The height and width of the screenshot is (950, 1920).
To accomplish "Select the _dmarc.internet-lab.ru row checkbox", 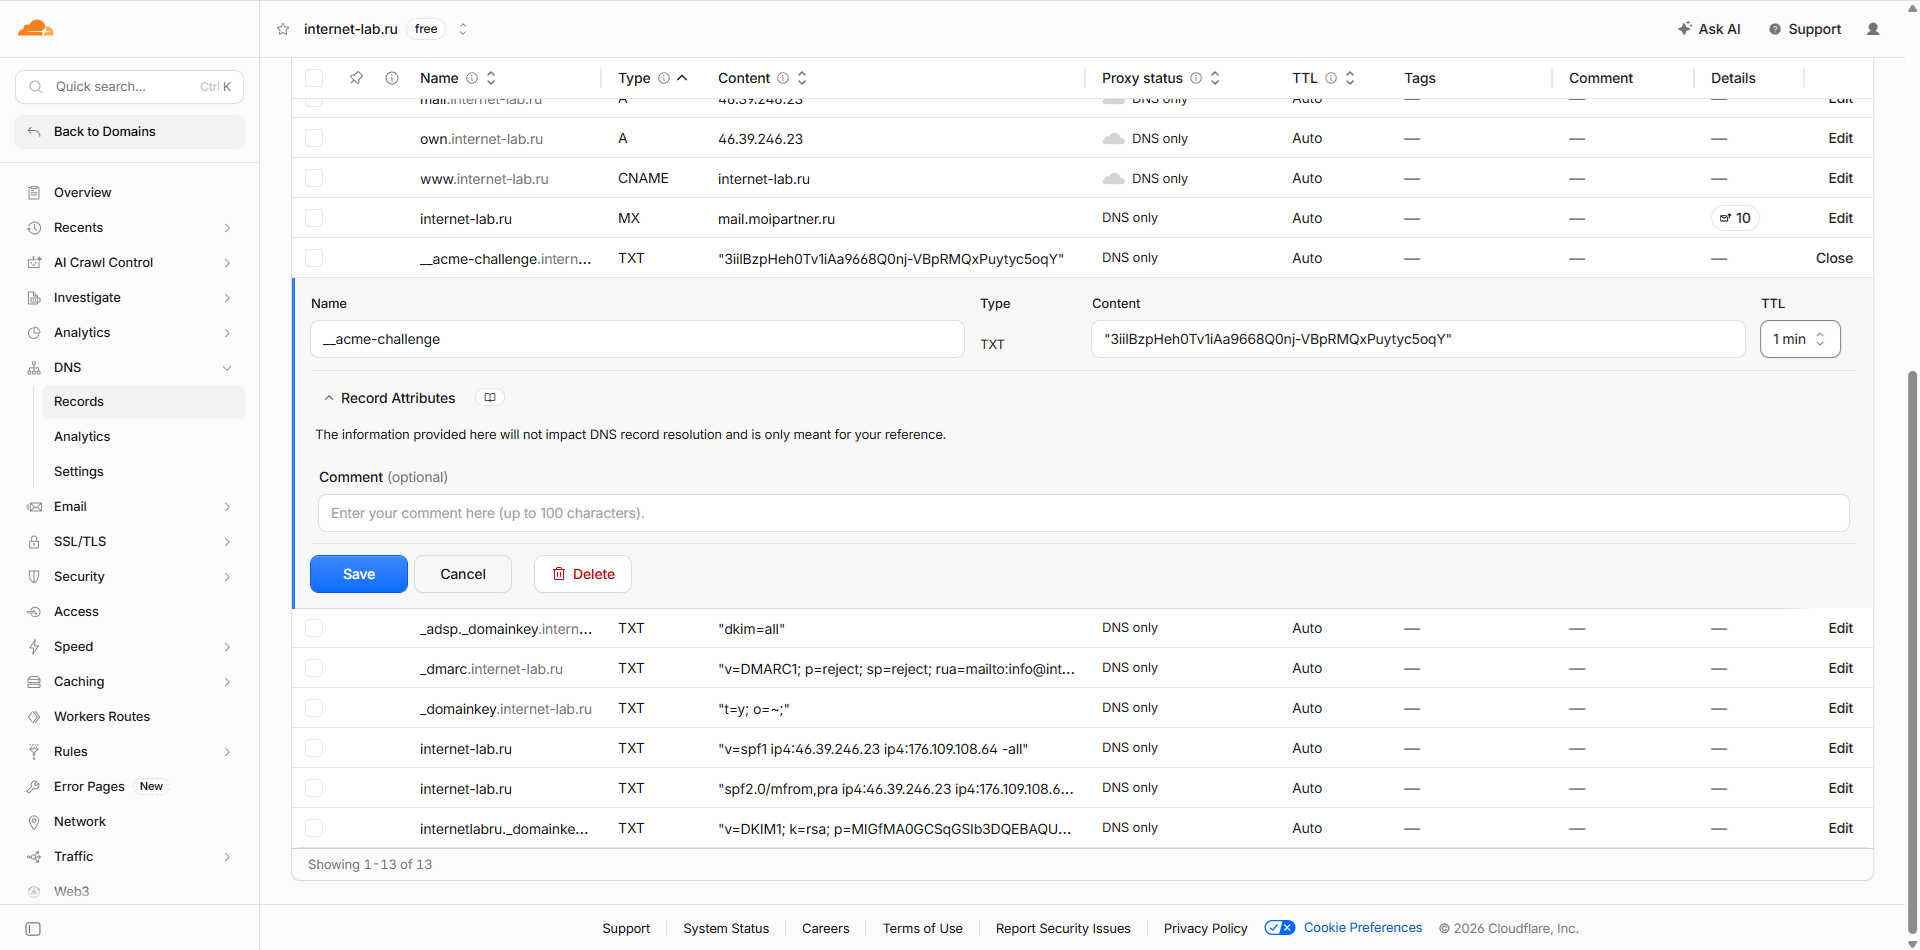I will (314, 668).
